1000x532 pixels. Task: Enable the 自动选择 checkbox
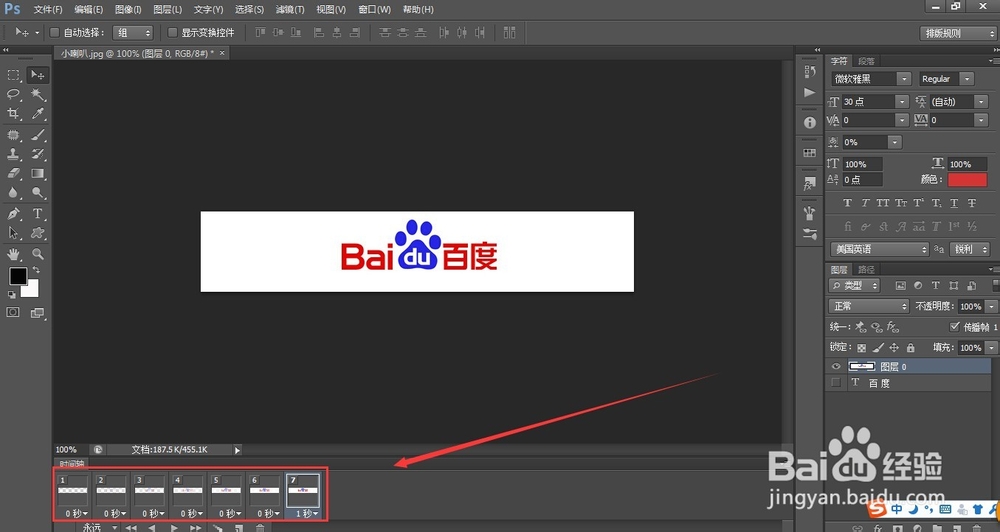[55, 33]
